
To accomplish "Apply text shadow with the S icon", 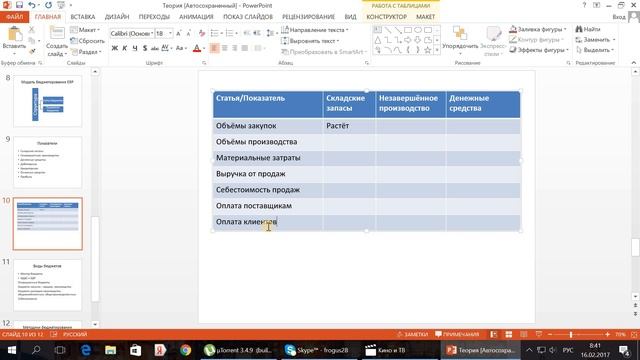I will [144, 48].
